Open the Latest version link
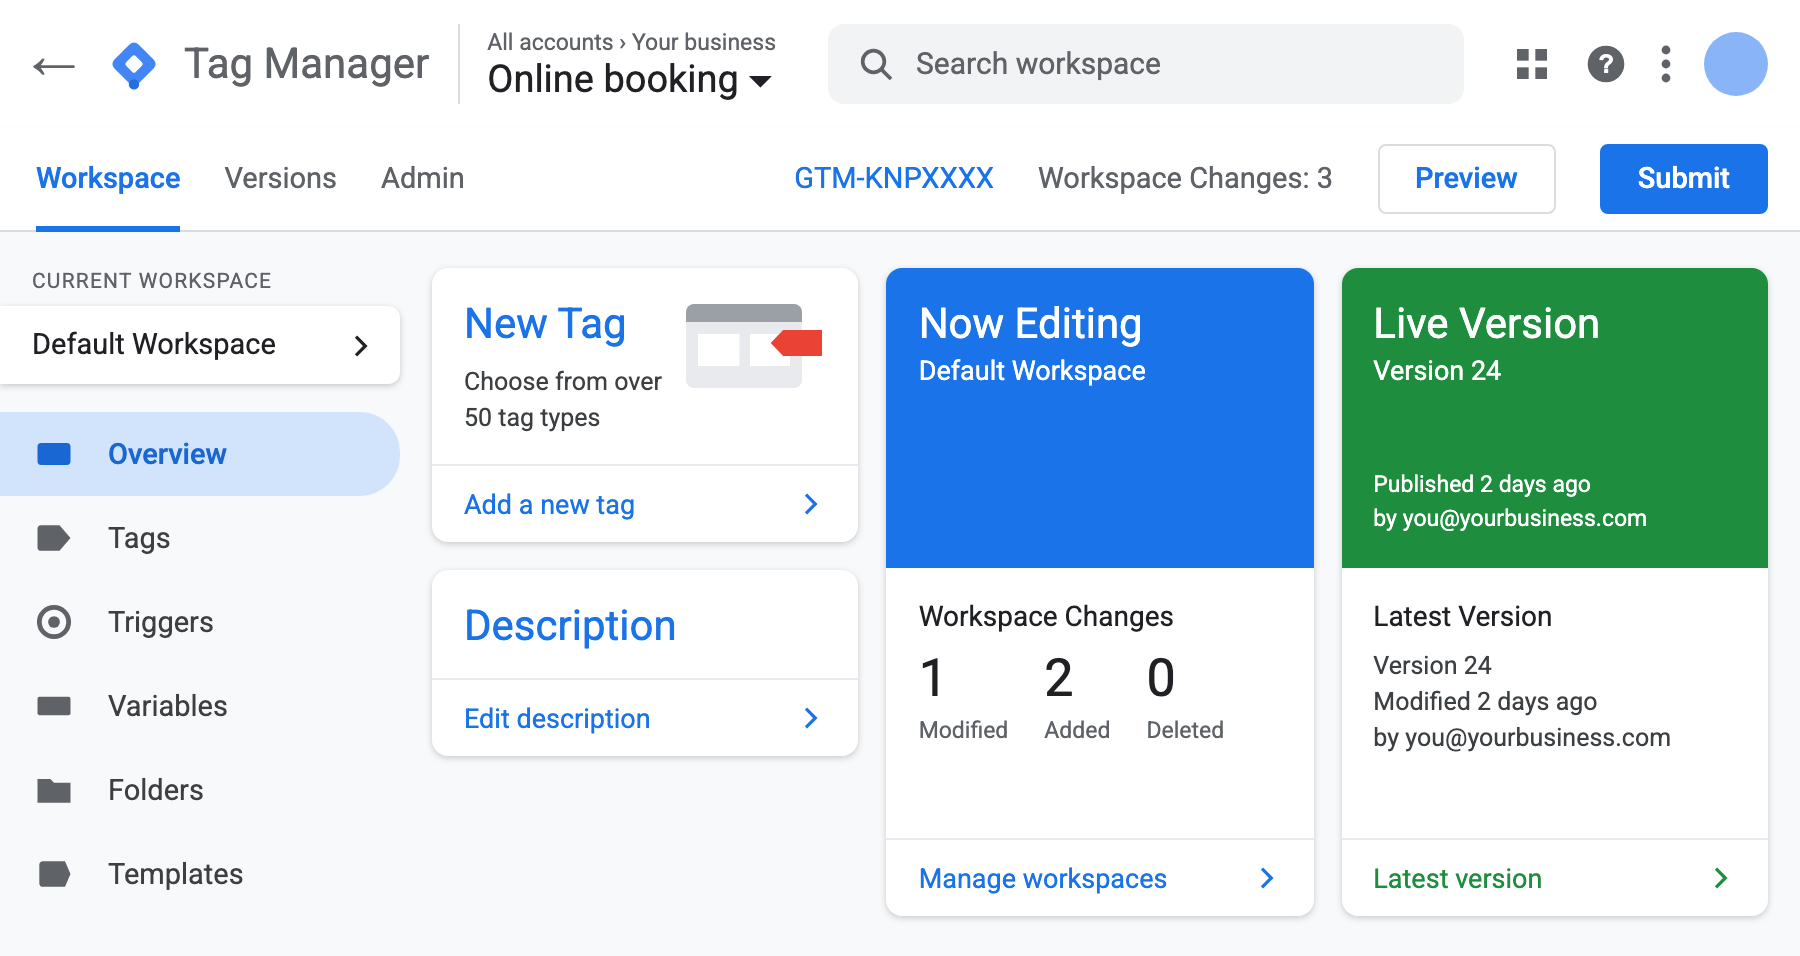The height and width of the screenshot is (956, 1800). click(x=1457, y=879)
